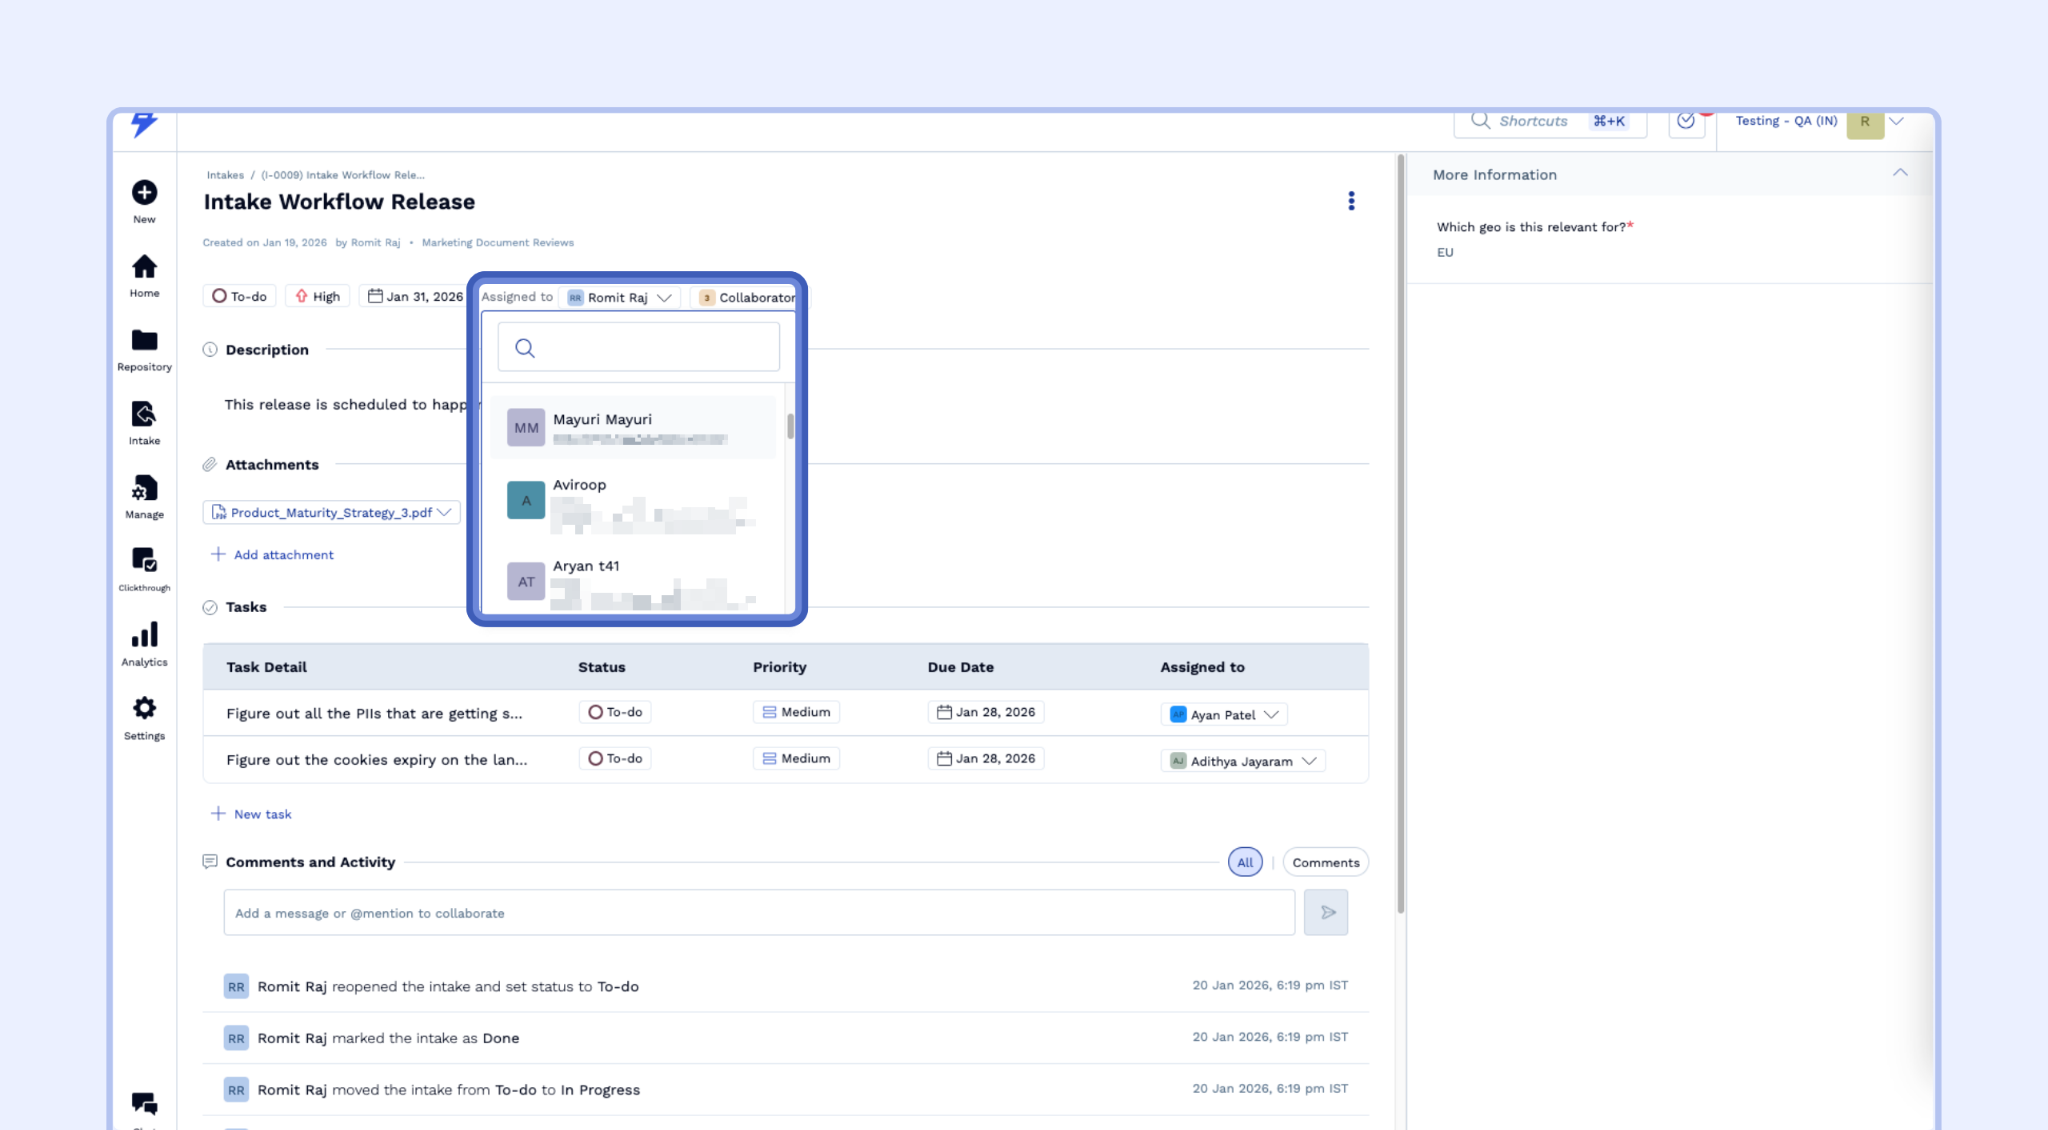2048x1130 pixels.
Task: Open the Analytics bar chart icon
Action: [x=144, y=635]
